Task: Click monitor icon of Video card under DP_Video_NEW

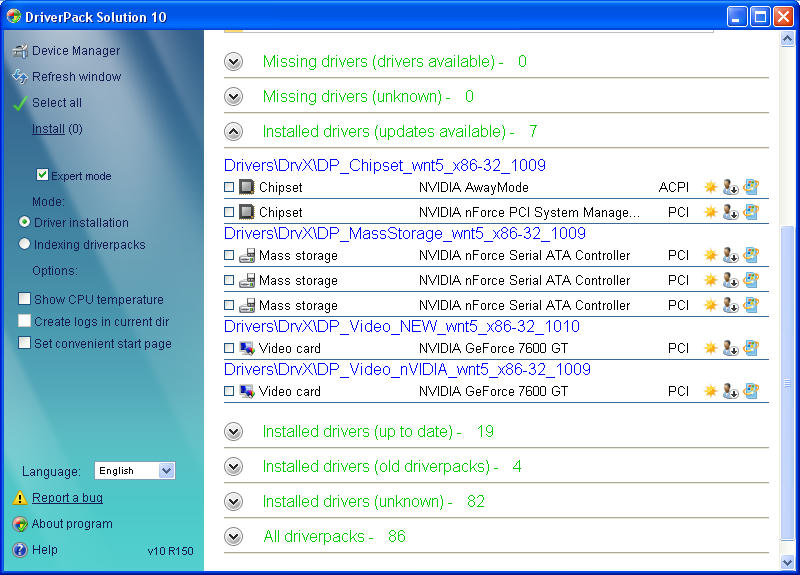Action: coord(247,348)
